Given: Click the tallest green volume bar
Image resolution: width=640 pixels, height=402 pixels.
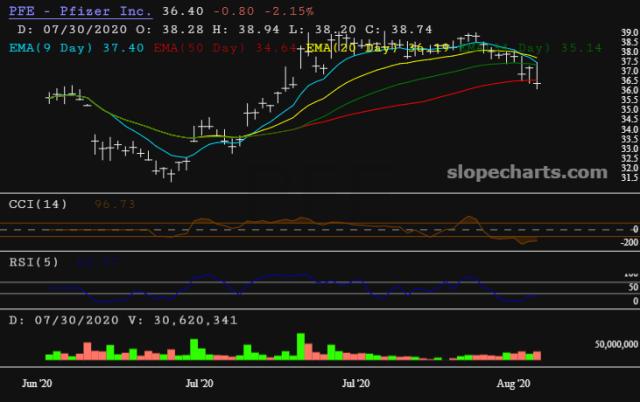Looking at the screenshot, I should (299, 345).
